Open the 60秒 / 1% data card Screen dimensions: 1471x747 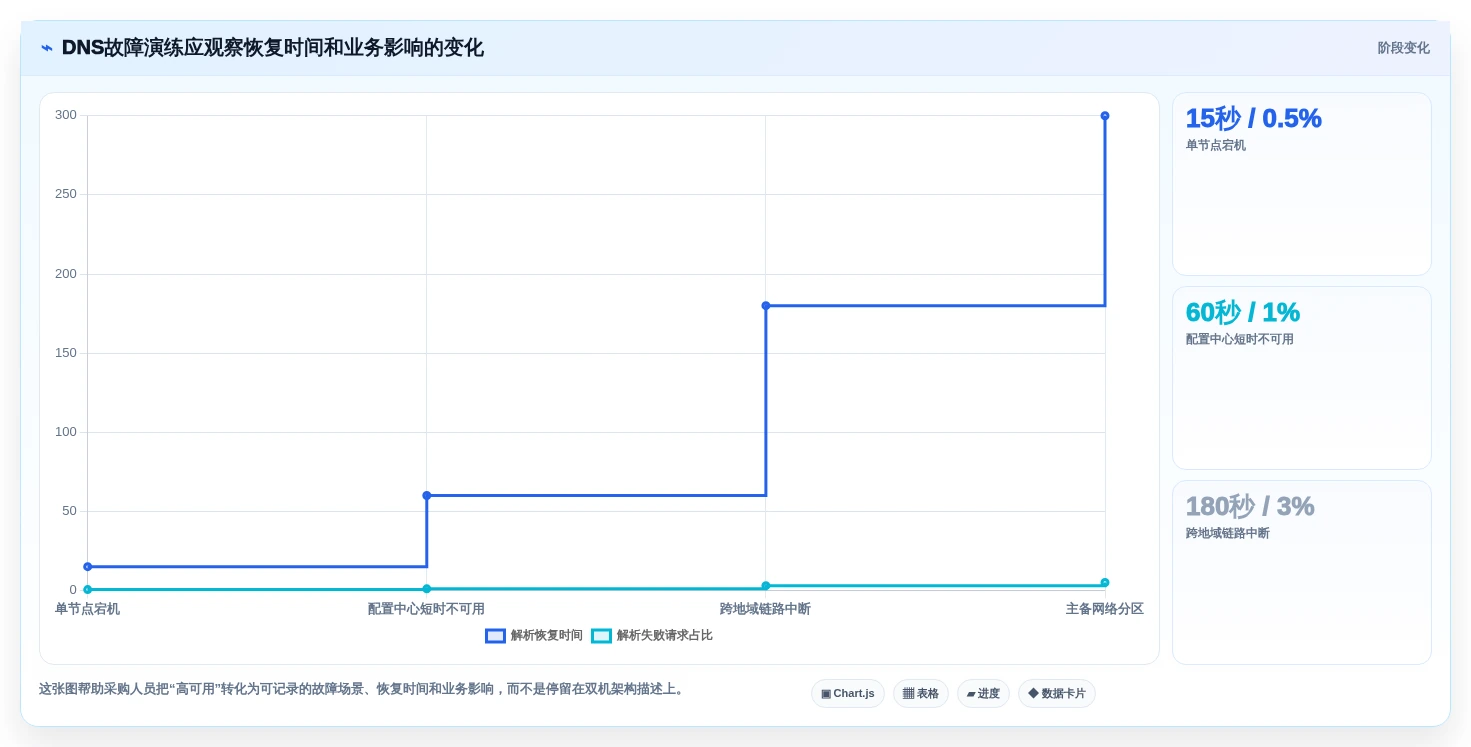[x=1301, y=378]
